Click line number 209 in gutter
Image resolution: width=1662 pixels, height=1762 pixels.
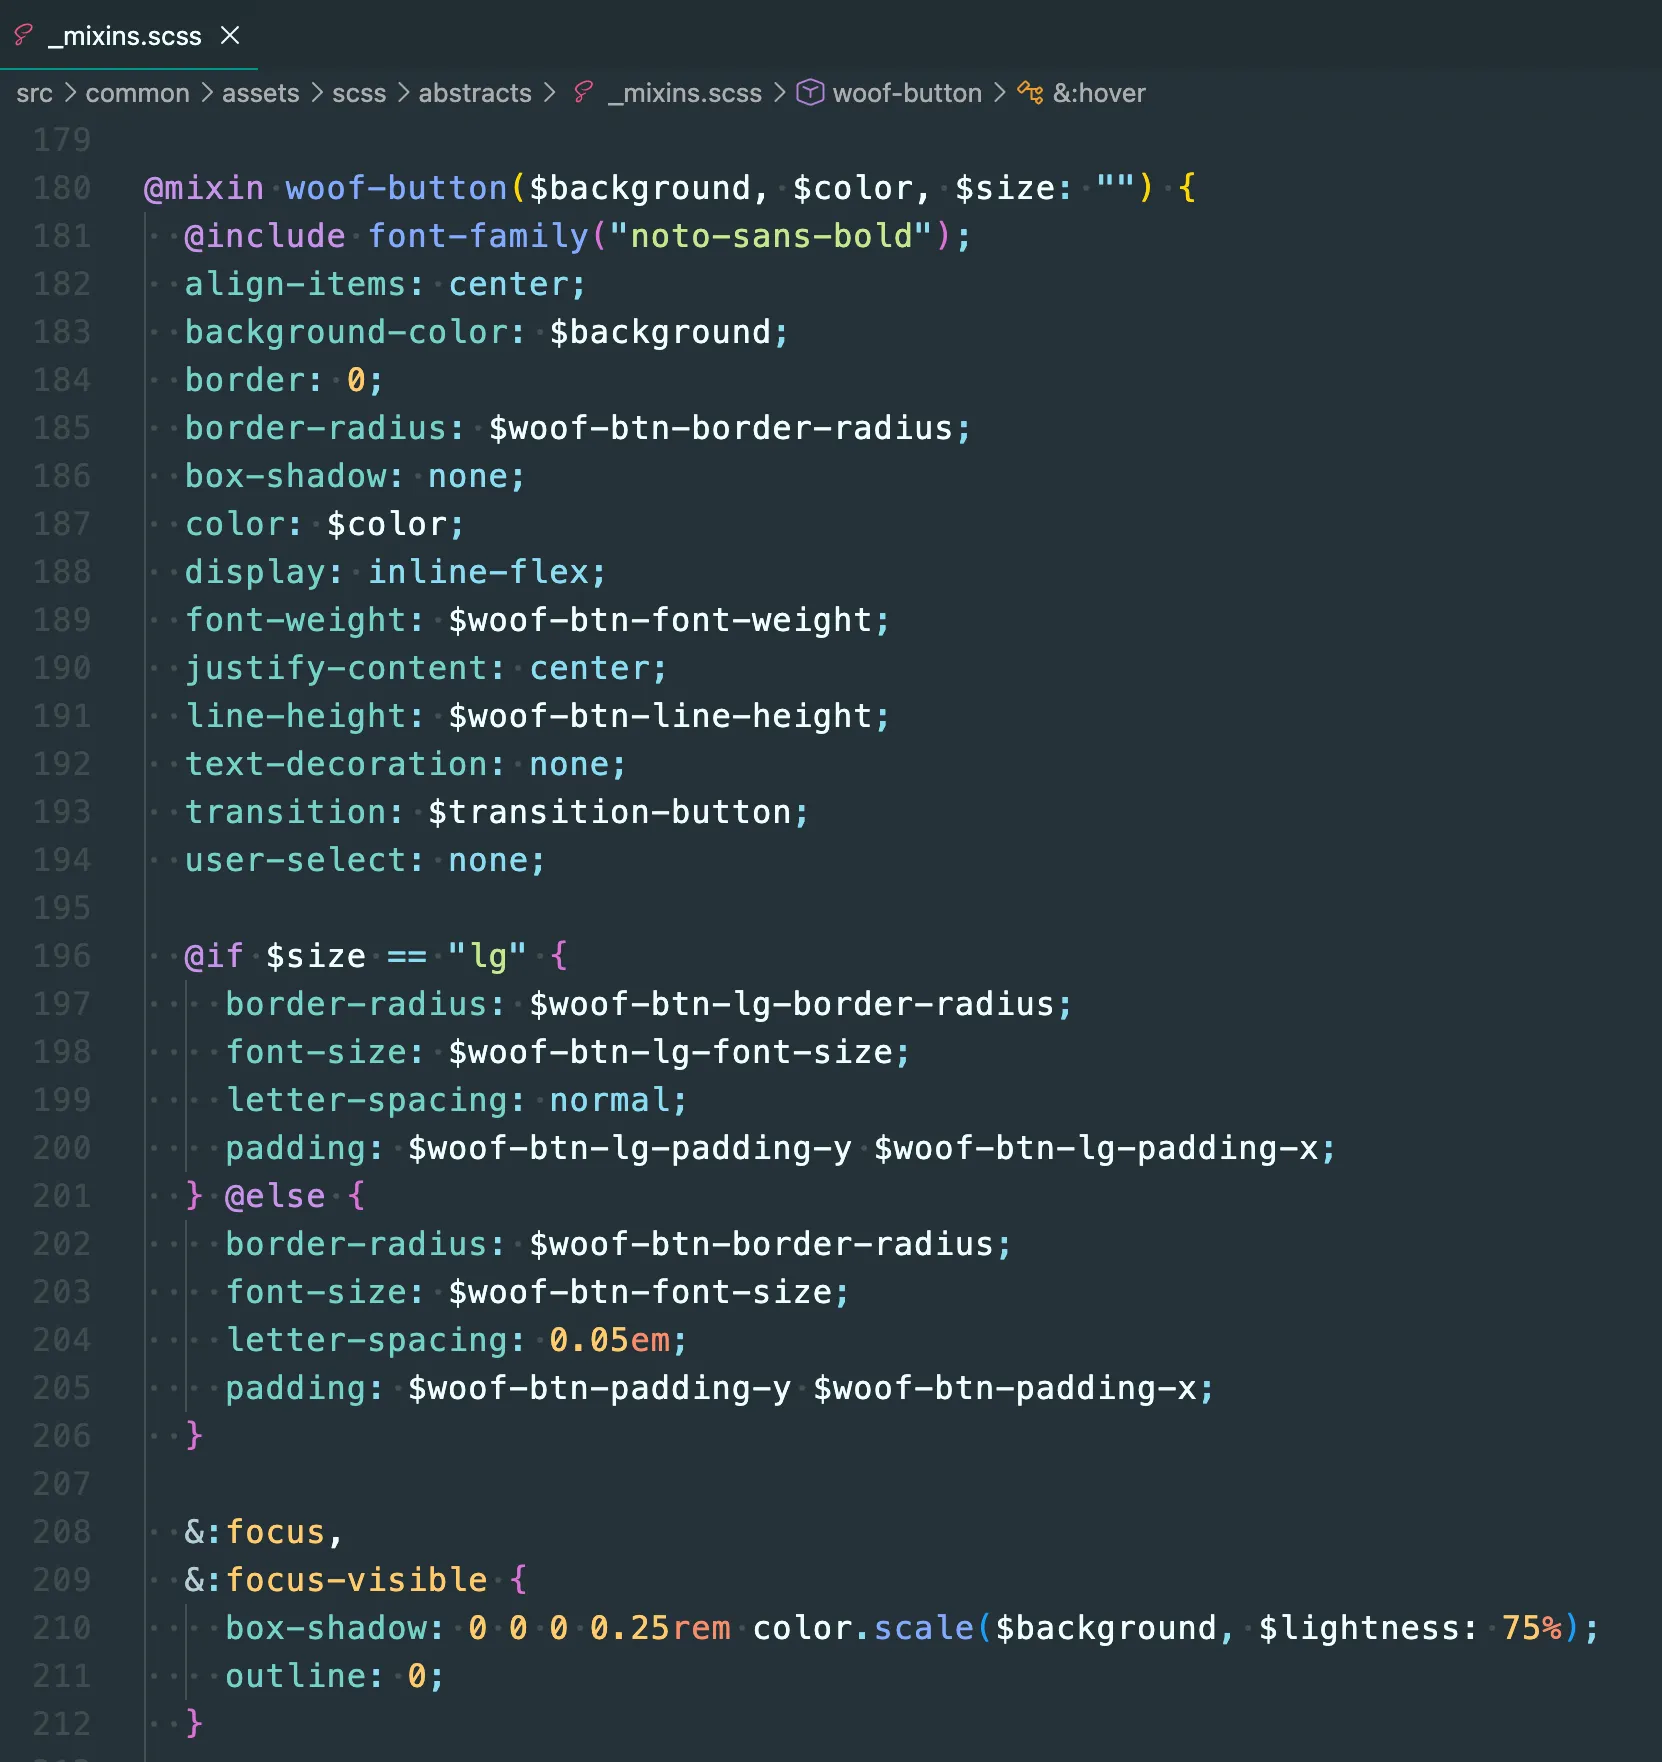62,1580
